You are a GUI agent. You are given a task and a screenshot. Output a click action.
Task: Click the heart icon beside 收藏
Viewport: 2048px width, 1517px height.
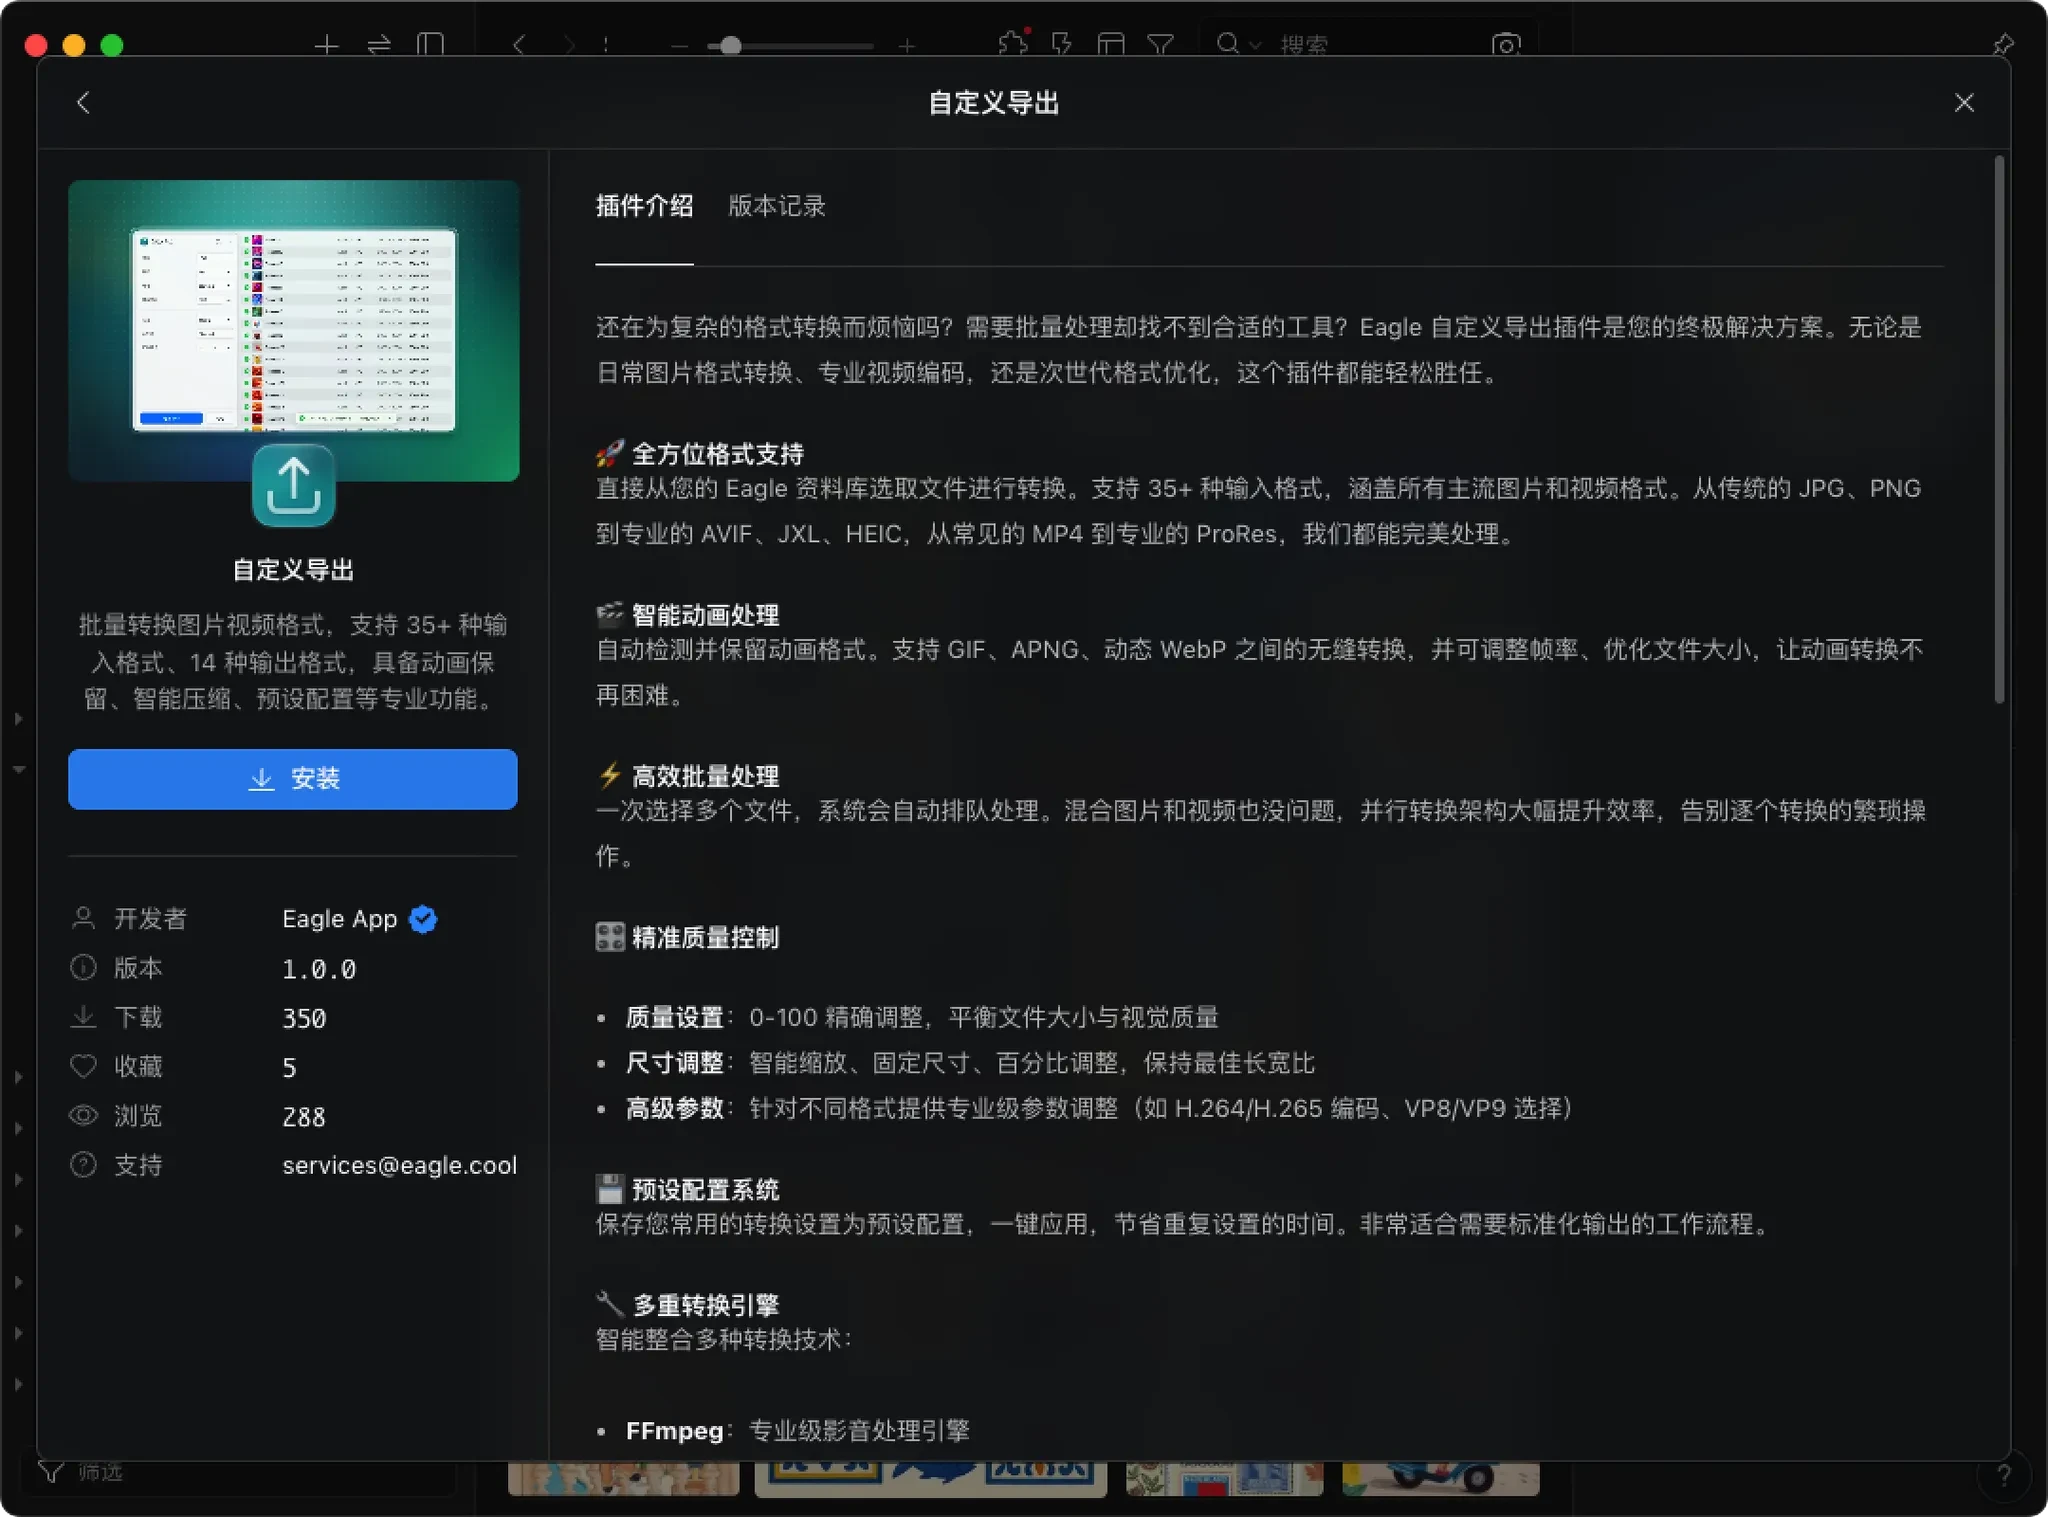coord(84,1066)
